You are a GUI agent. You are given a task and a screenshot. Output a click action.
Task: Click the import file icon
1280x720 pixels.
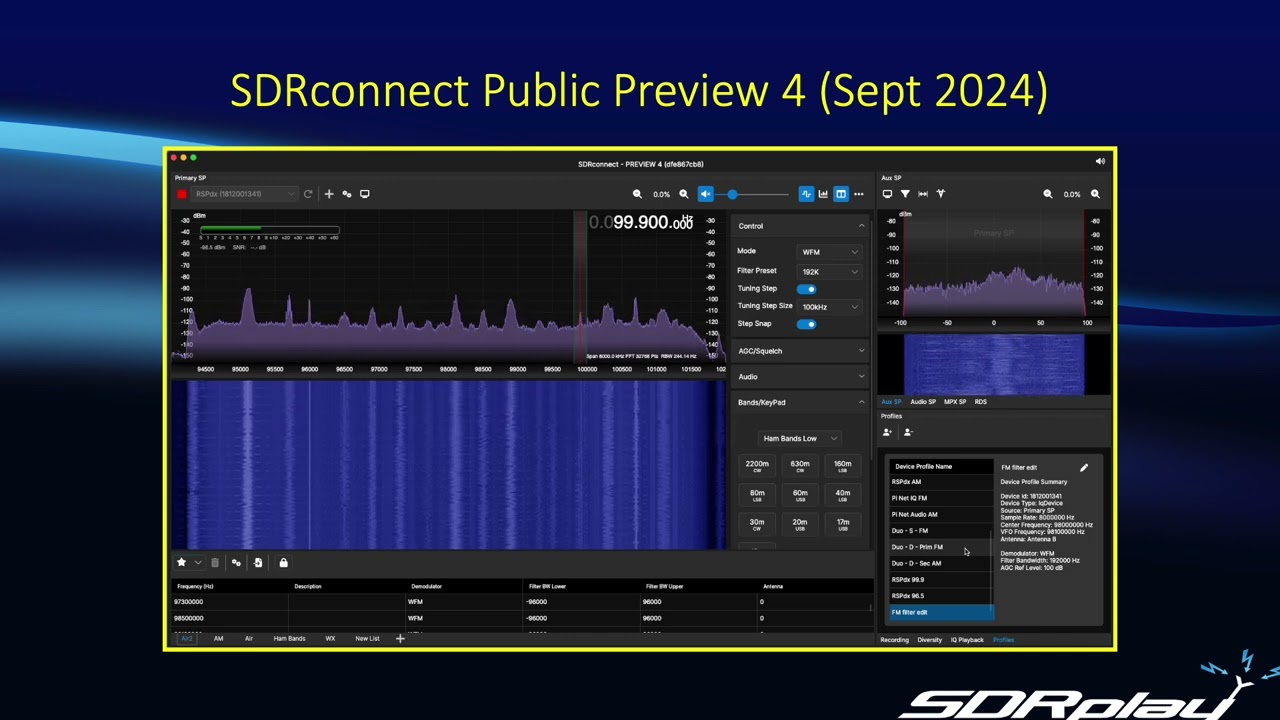point(258,563)
